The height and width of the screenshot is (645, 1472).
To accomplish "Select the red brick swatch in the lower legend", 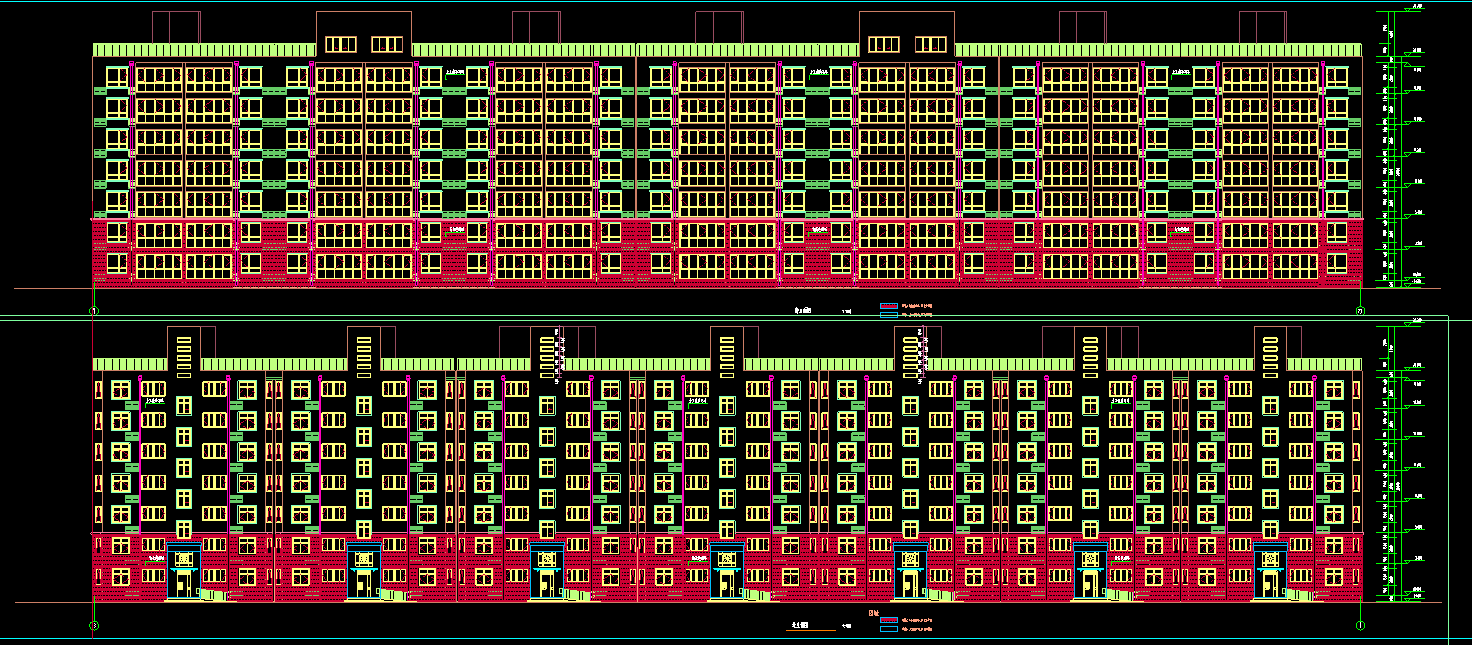I will point(889,620).
